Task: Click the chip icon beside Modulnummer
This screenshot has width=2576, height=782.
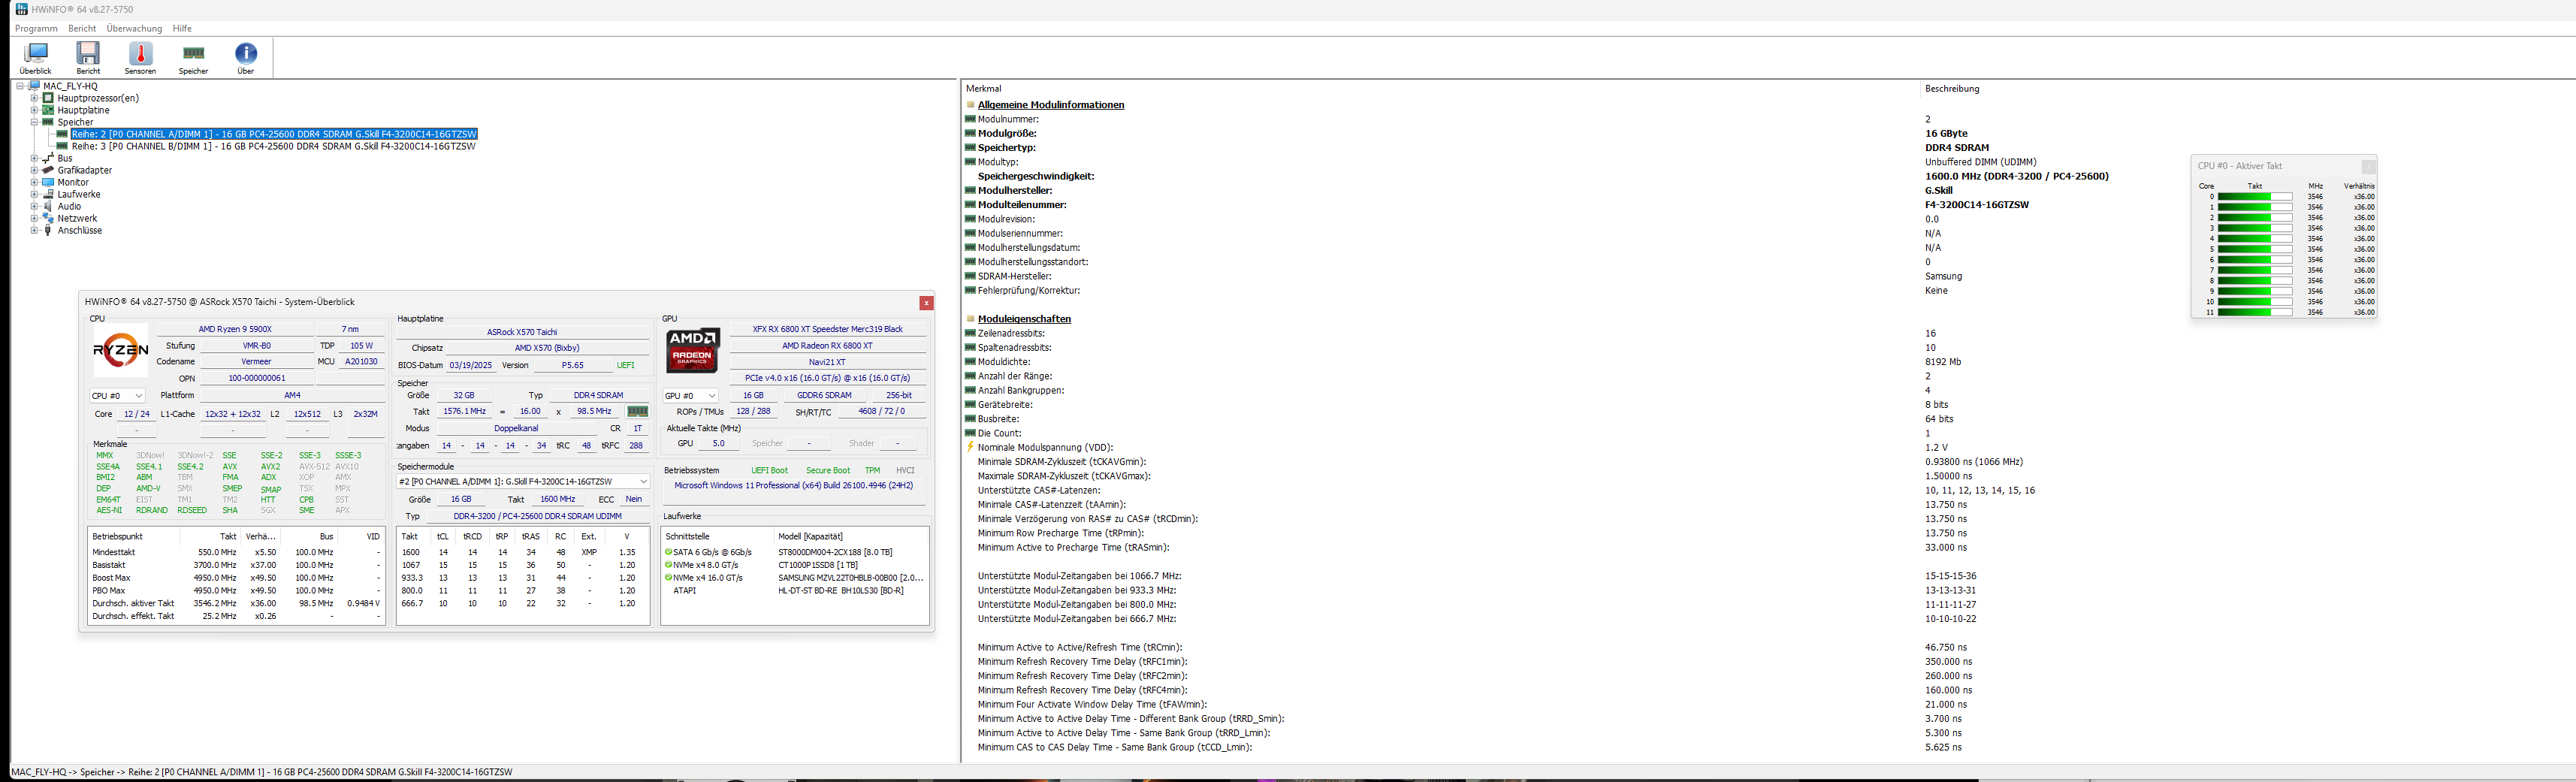Action: [970, 119]
